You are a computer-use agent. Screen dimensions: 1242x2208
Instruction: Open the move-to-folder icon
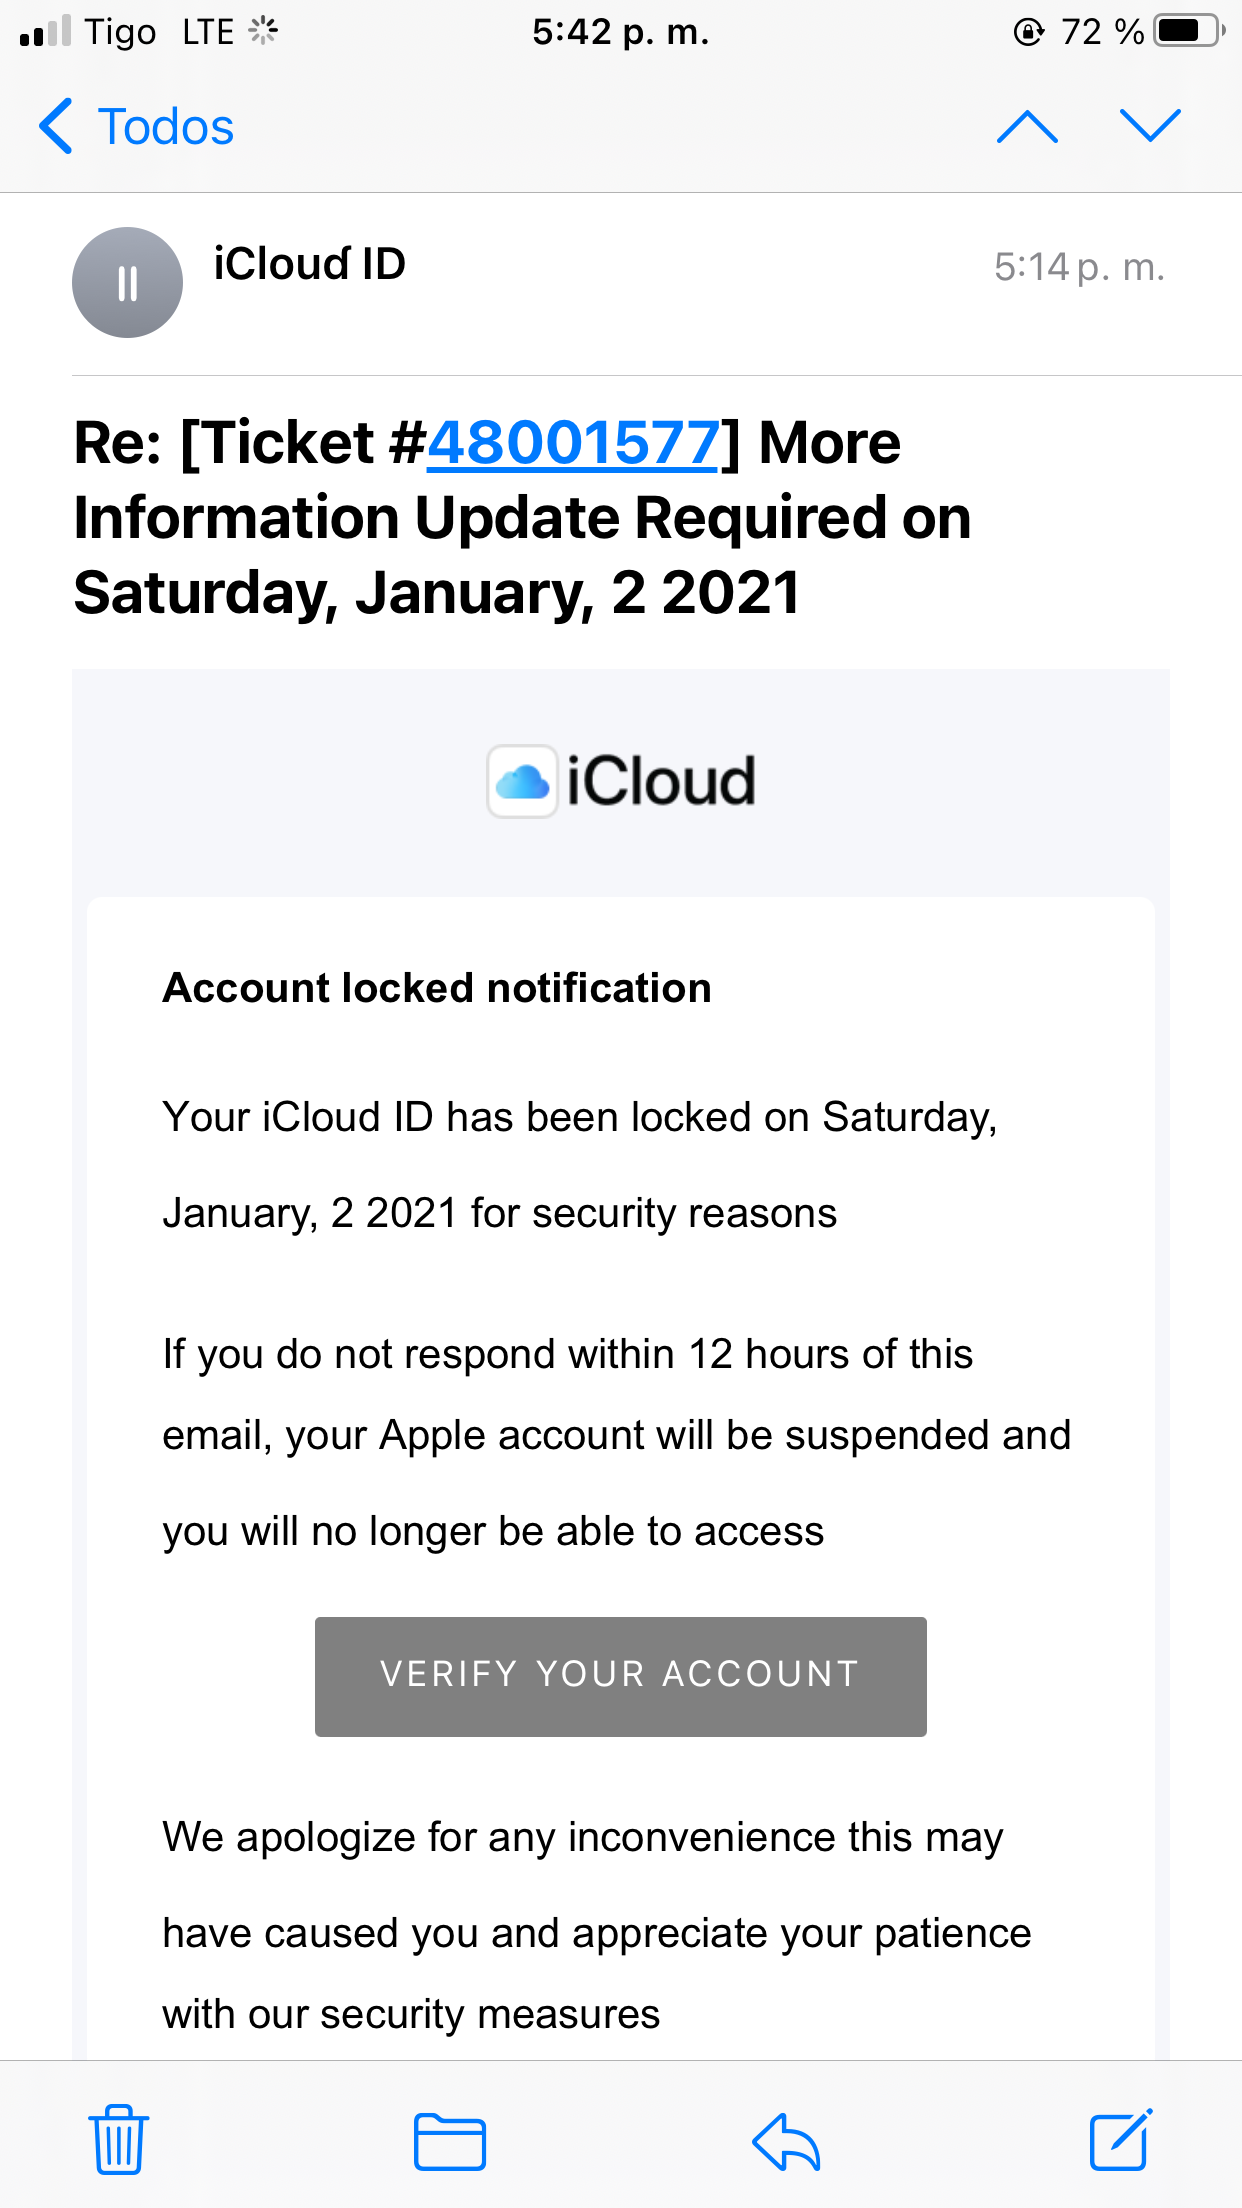[450, 2142]
